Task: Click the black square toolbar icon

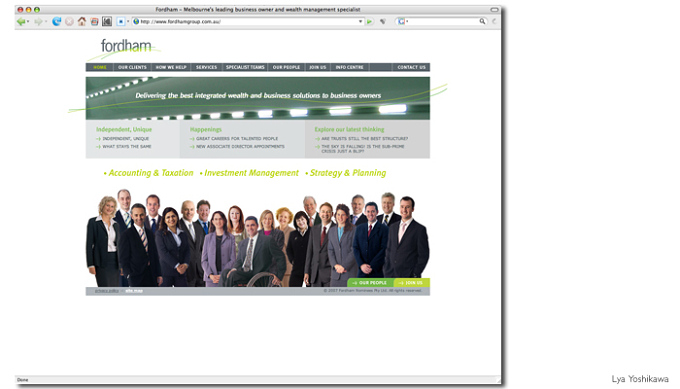Action: point(107,21)
